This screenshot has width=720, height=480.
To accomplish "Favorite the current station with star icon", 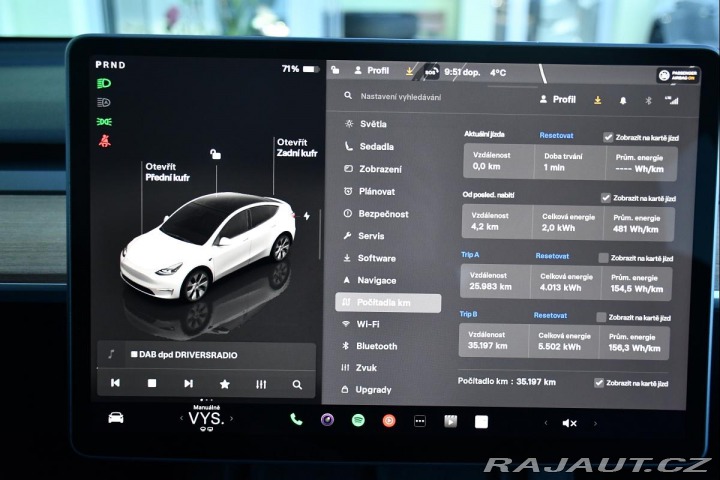I will pos(225,384).
